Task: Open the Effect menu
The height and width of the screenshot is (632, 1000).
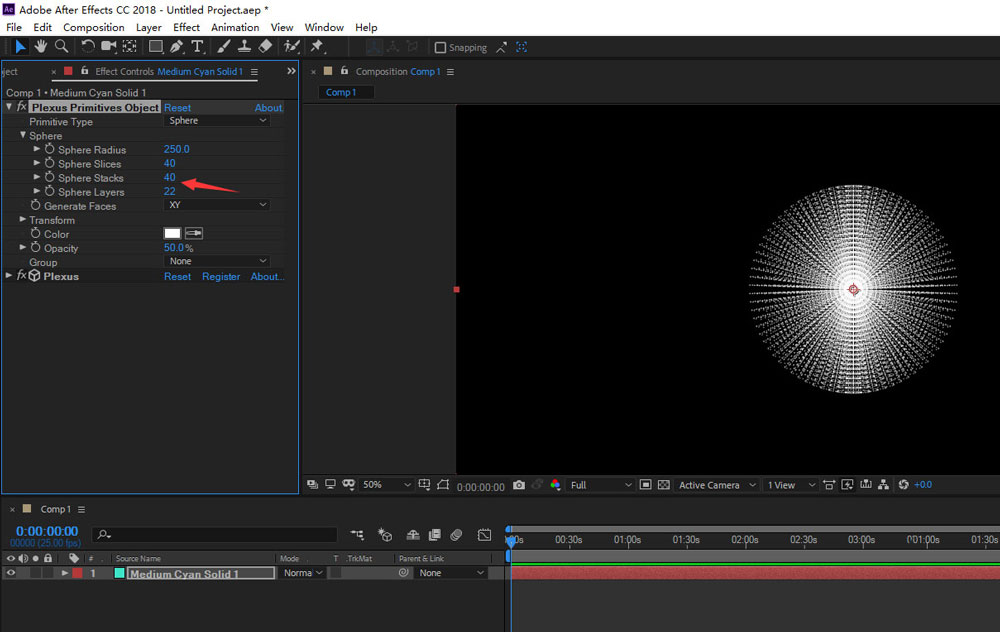Action: 186,27
